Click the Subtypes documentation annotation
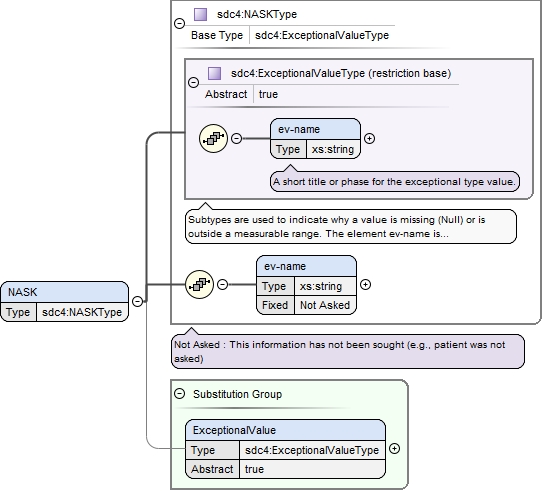Viewport: 543px width, 491px height. coord(351,226)
